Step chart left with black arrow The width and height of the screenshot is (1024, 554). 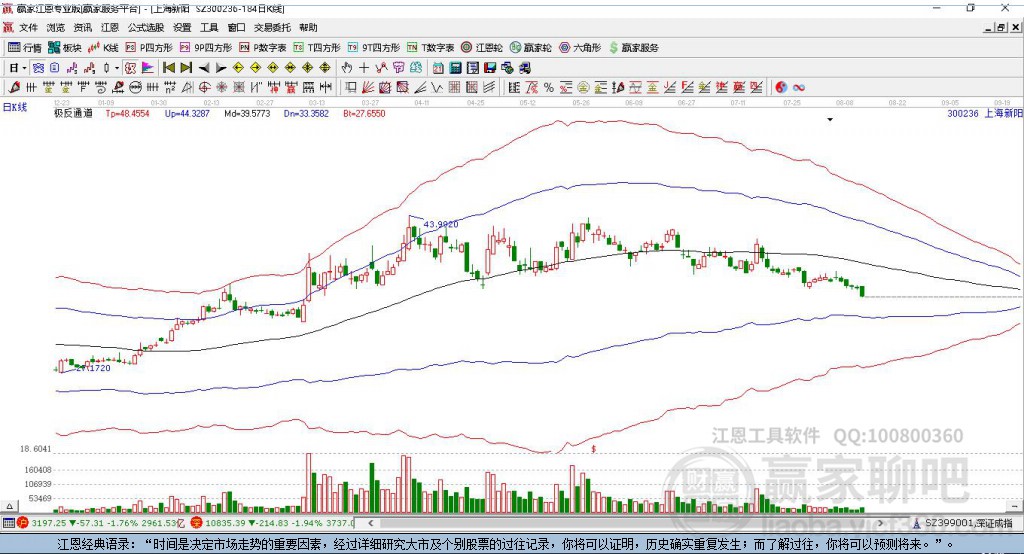(x=204, y=68)
